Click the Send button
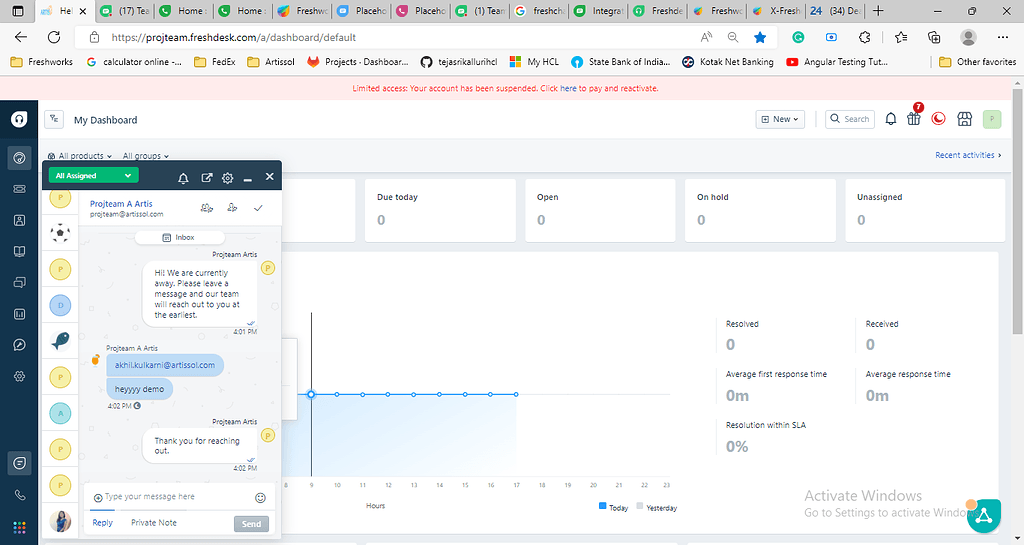1024x545 pixels. (x=251, y=523)
